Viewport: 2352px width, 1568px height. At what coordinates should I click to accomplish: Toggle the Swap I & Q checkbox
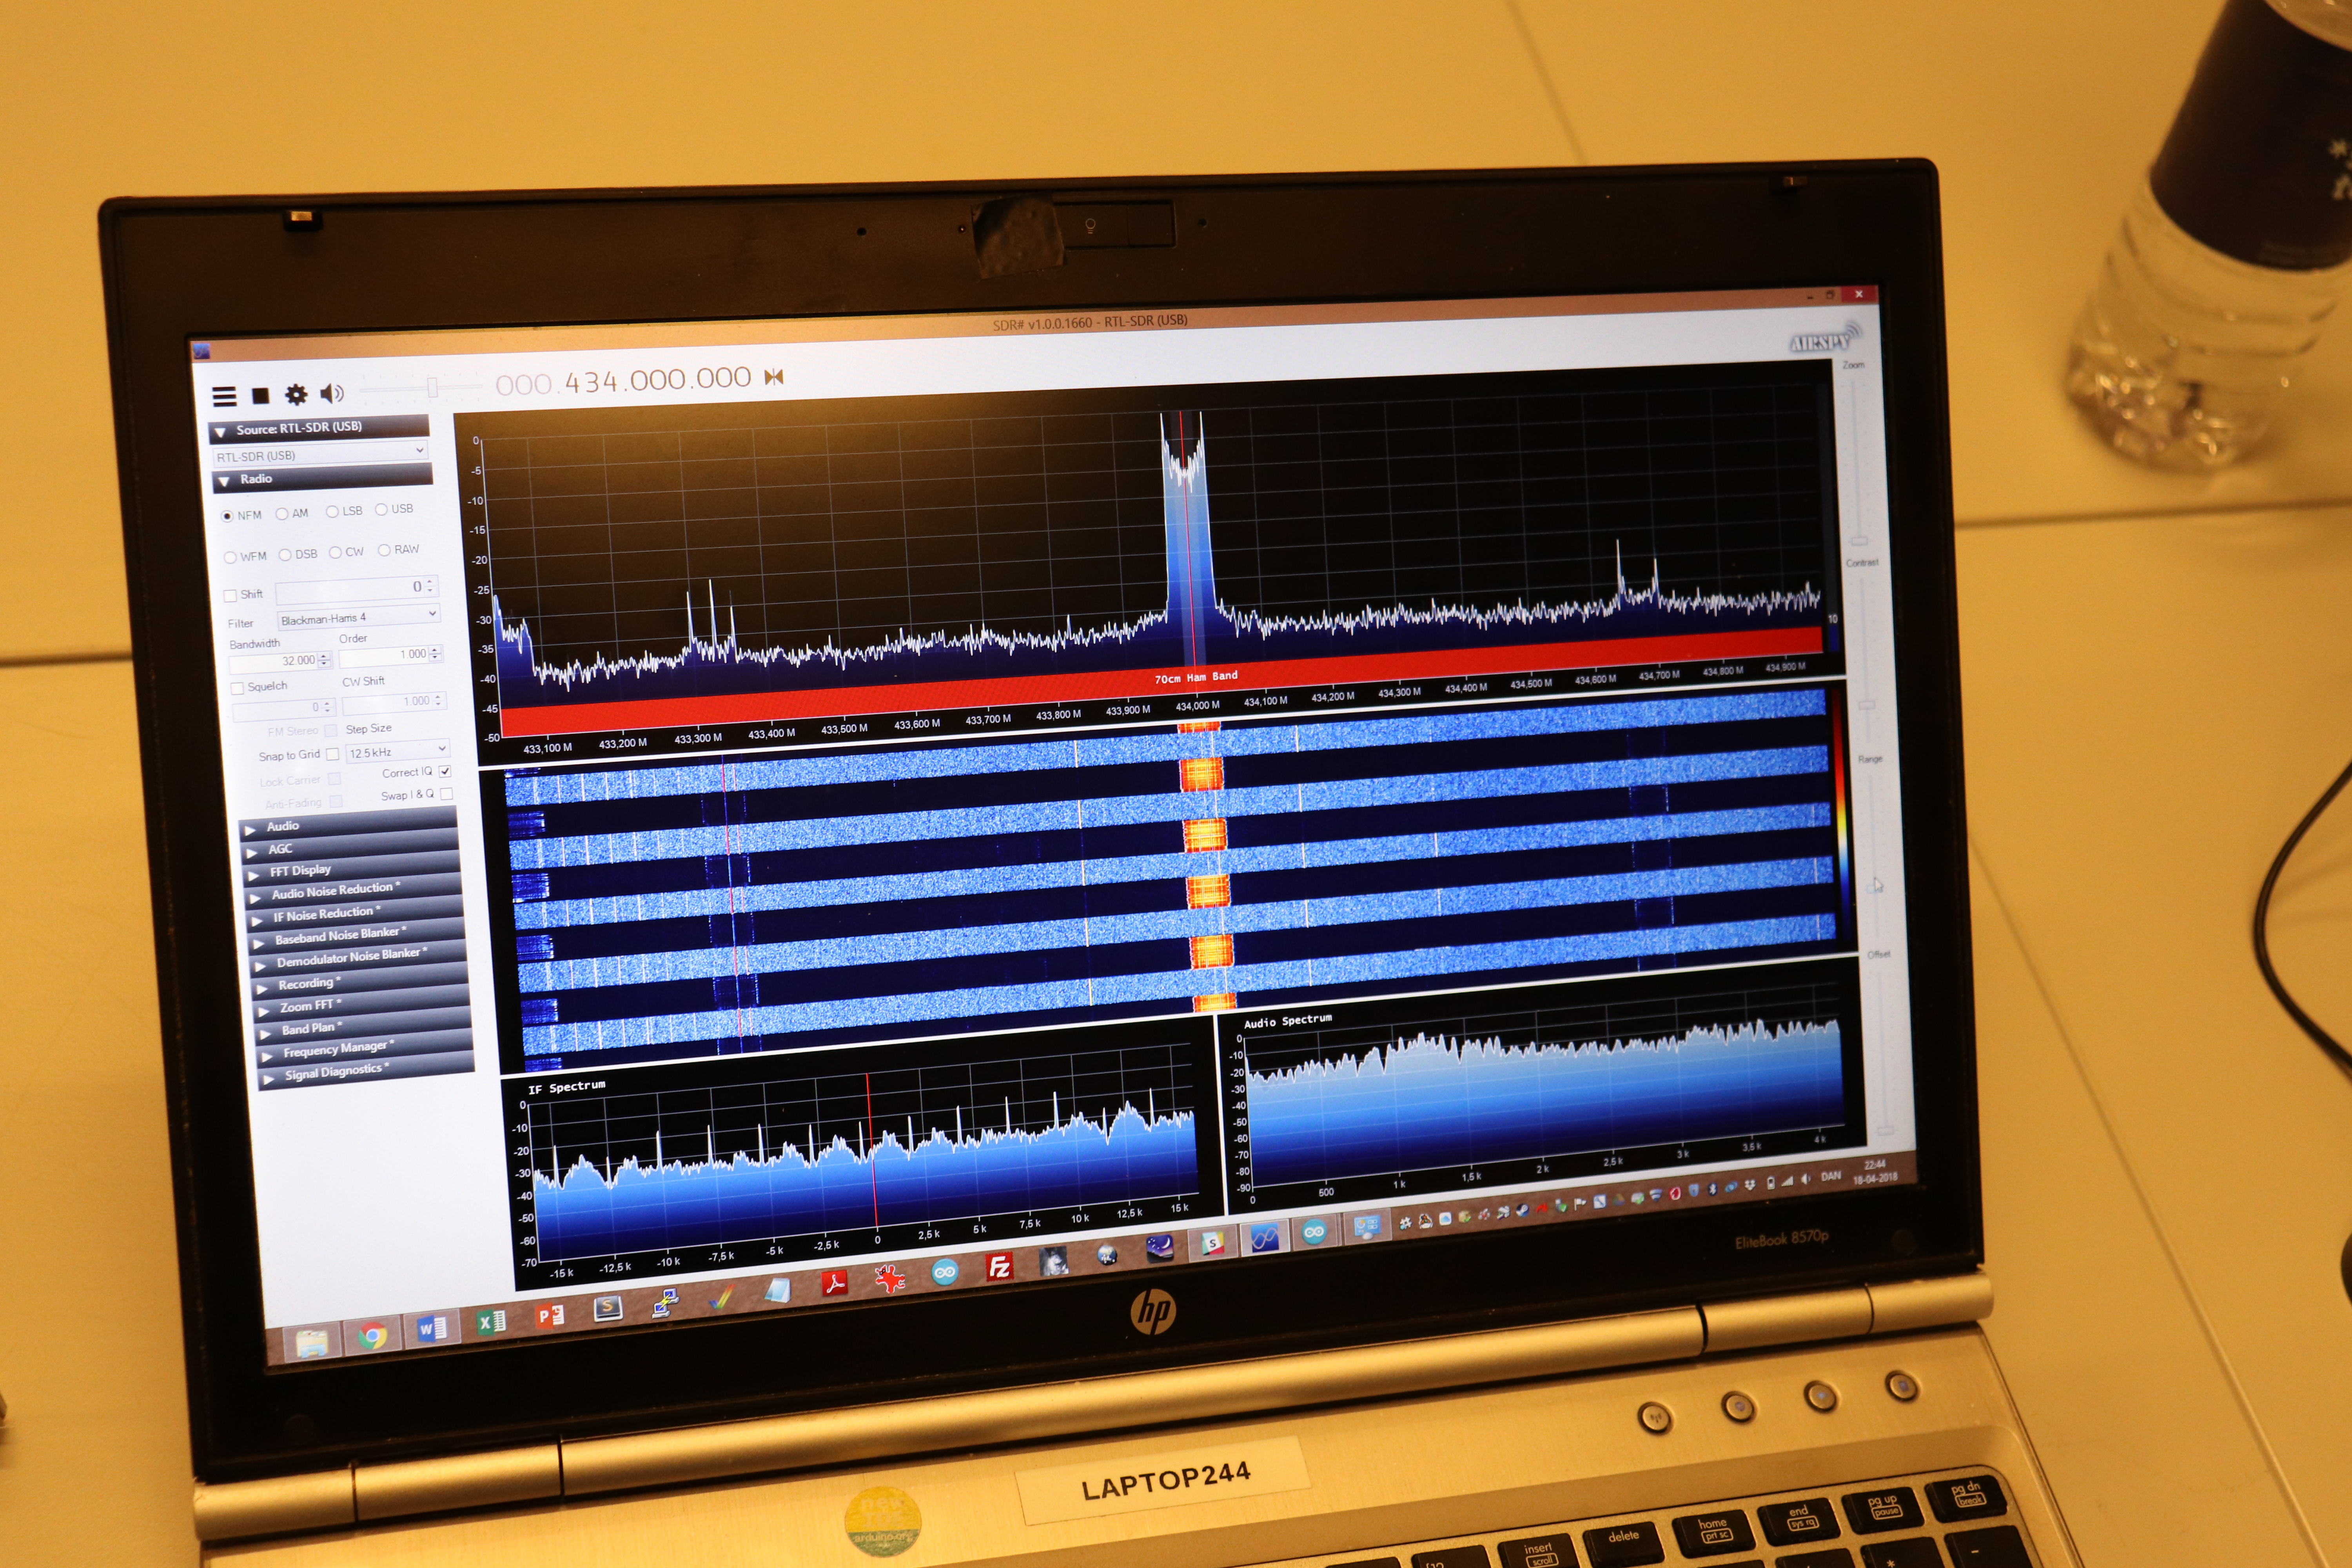tap(446, 794)
